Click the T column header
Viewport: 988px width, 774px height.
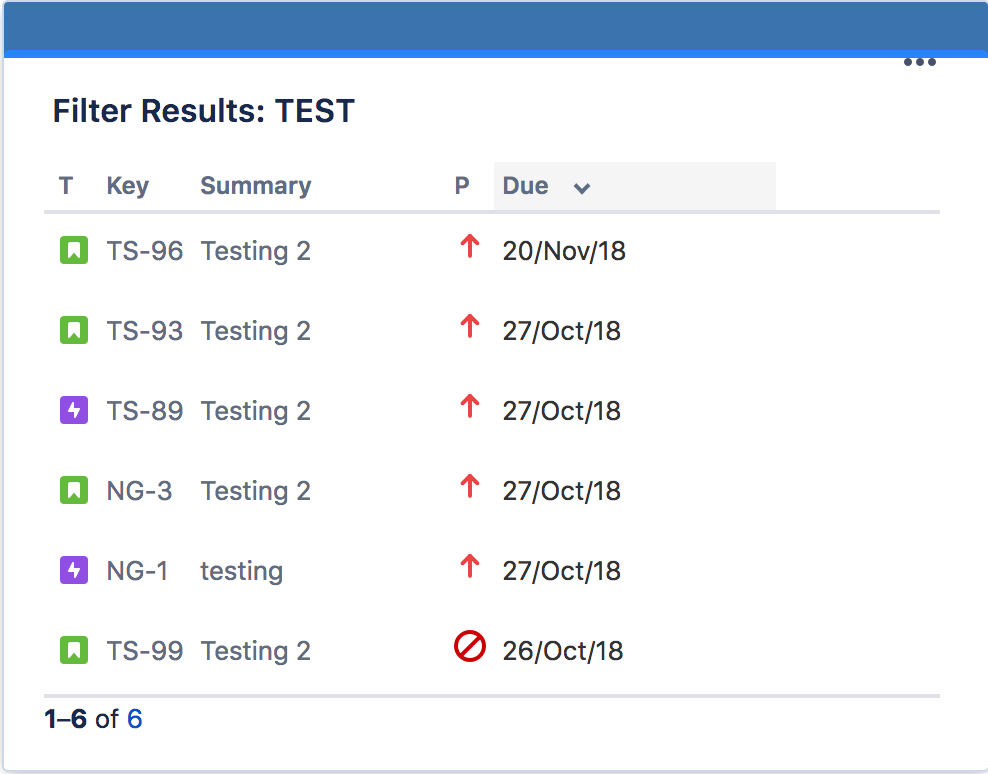tap(65, 186)
